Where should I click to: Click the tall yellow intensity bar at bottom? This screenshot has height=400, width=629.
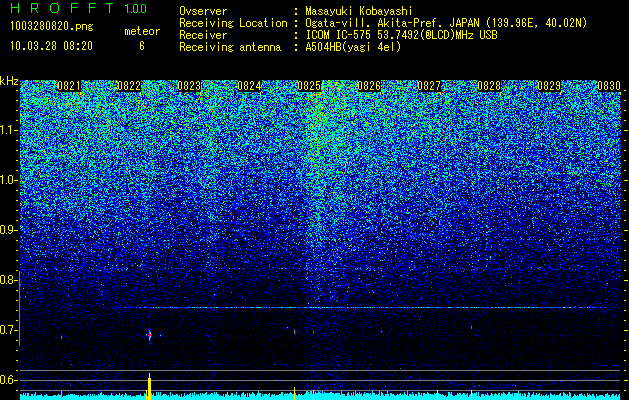click(x=149, y=386)
